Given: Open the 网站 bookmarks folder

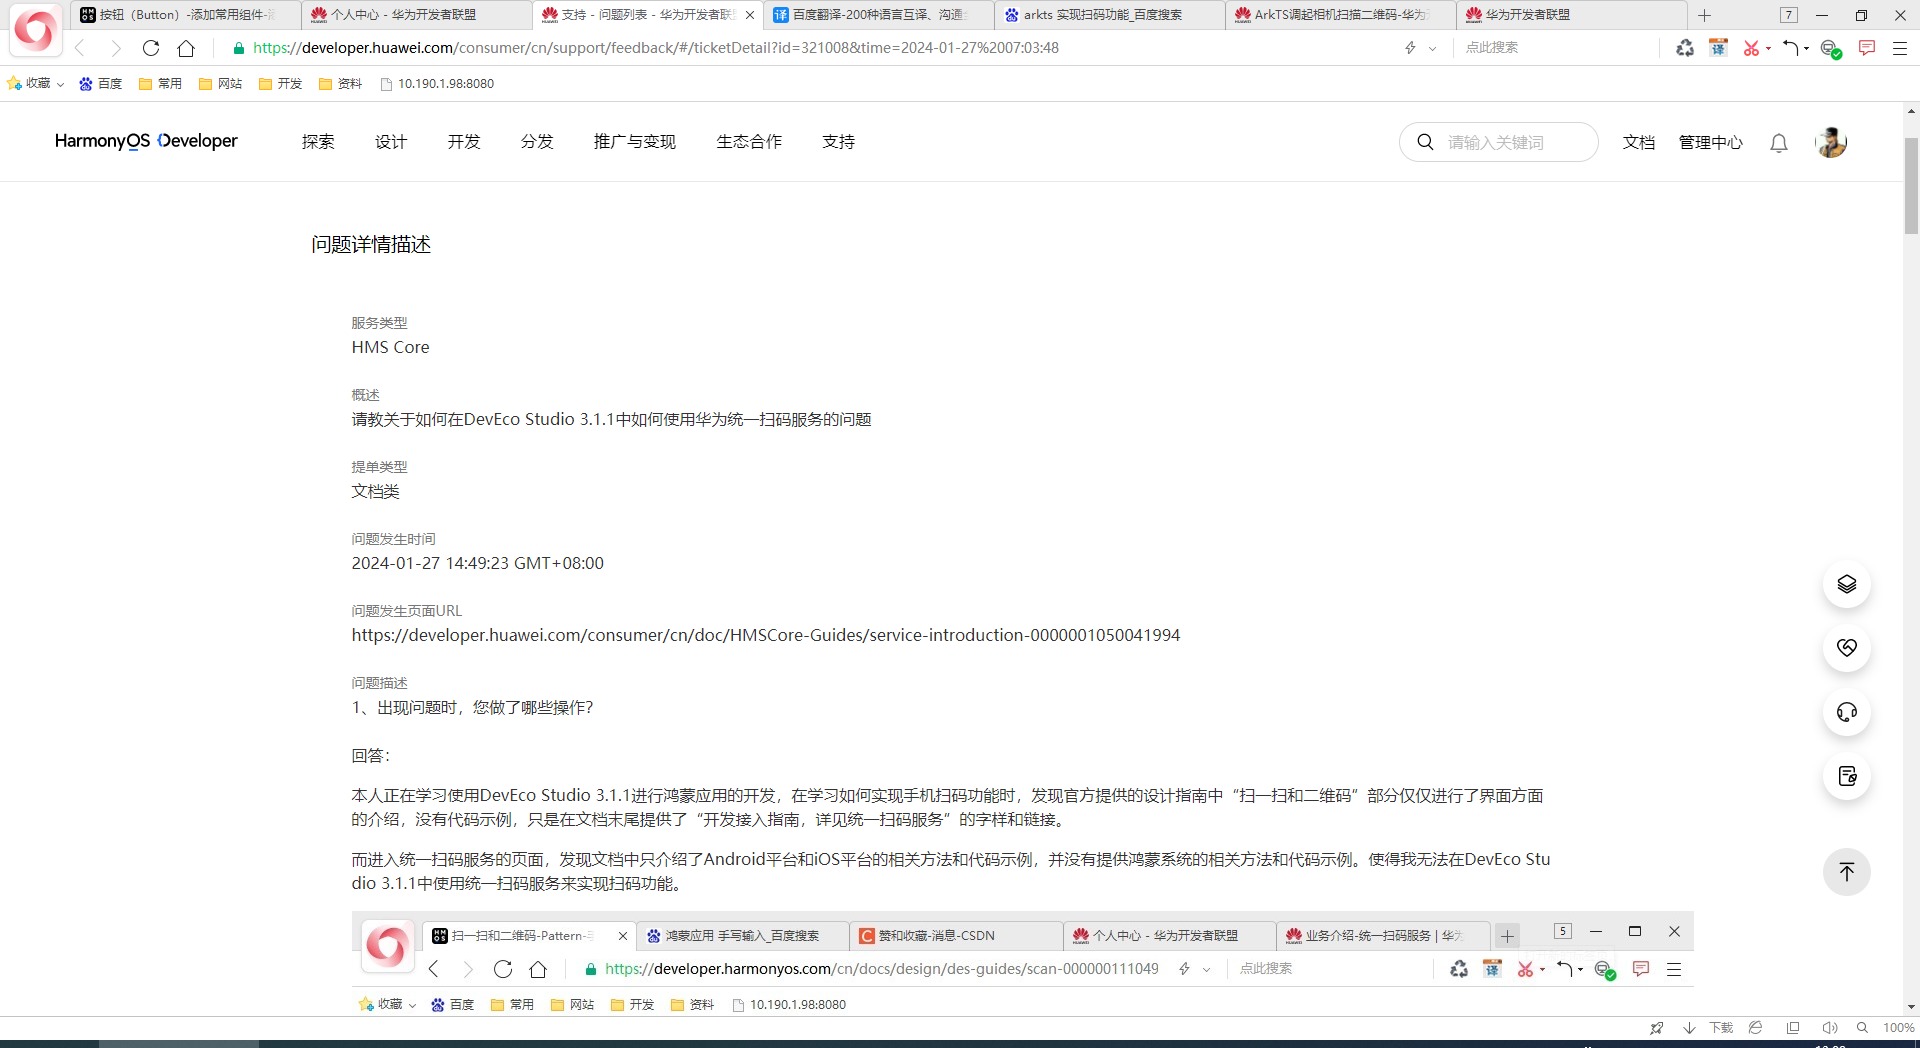Looking at the screenshot, I should pyautogui.click(x=220, y=83).
